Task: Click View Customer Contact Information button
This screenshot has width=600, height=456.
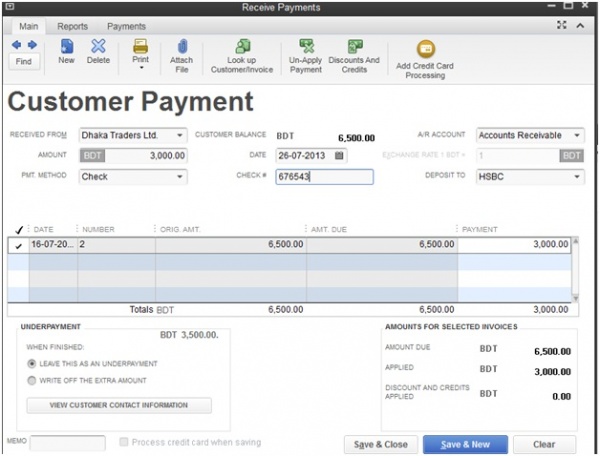Action: coord(119,405)
